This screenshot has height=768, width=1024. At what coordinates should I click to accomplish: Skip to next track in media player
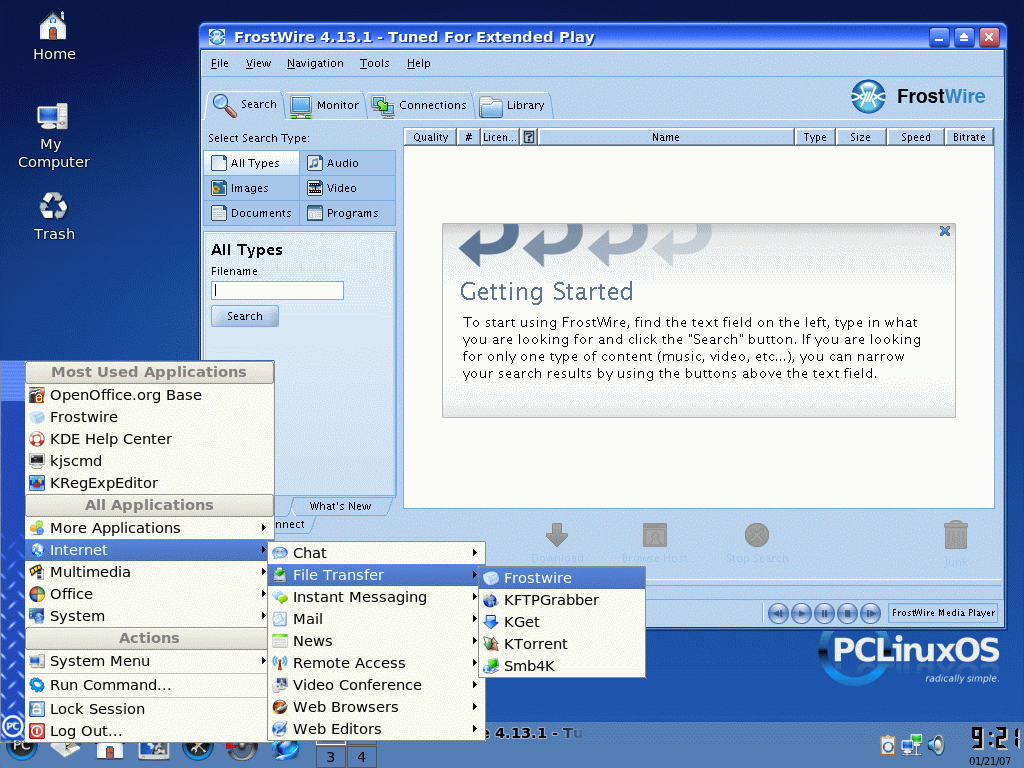[x=870, y=613]
